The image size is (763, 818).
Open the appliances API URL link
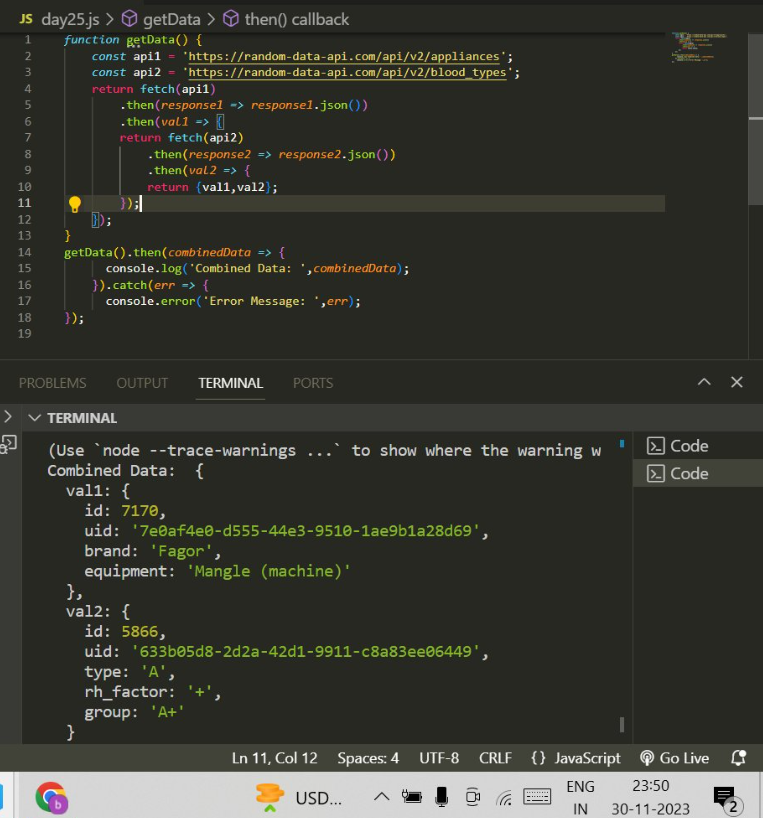tap(344, 56)
